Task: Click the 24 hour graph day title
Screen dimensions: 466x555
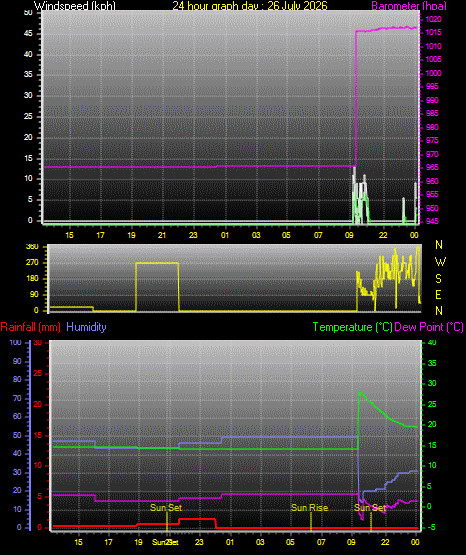Action: 250,6
